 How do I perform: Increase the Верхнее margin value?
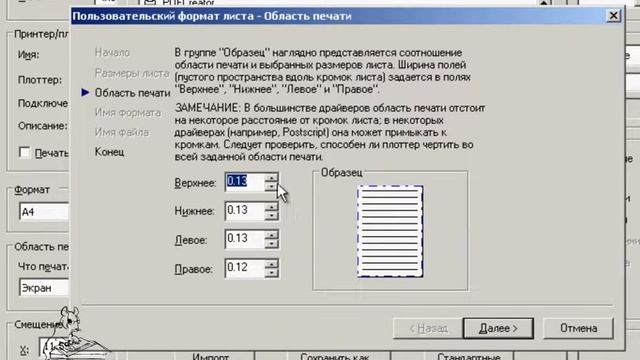(271, 178)
